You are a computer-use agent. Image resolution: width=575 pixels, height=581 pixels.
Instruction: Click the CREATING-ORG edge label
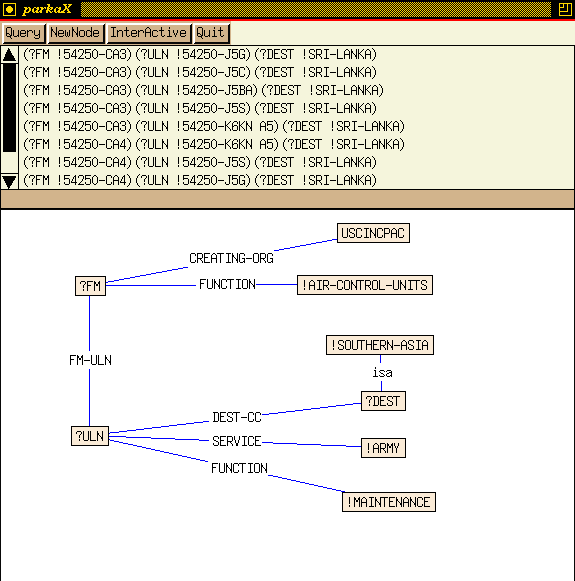tap(231, 258)
